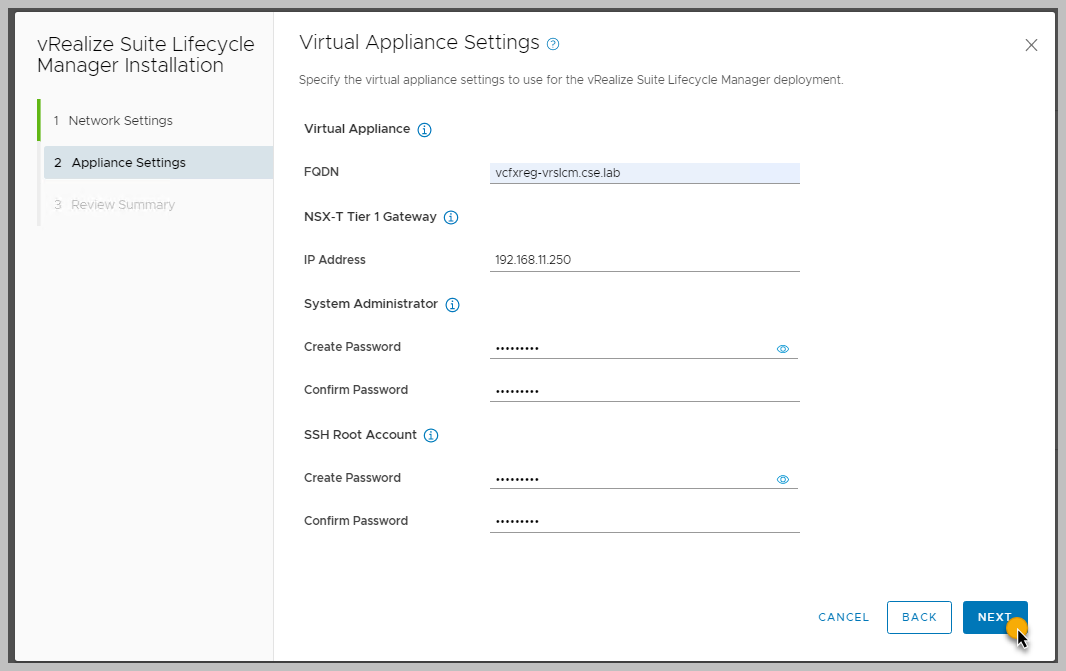The width and height of the screenshot is (1066, 671).
Task: Click the System Administrator Create Password field
Action: 630,348
